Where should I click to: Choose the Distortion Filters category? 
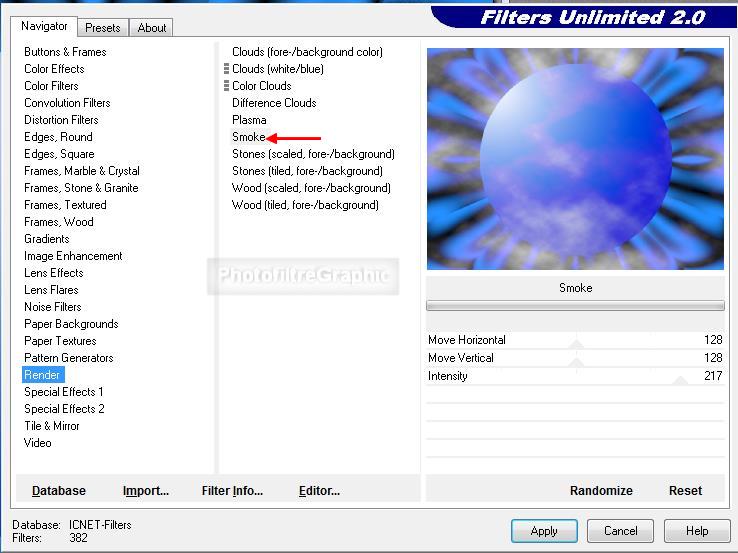tap(61, 120)
